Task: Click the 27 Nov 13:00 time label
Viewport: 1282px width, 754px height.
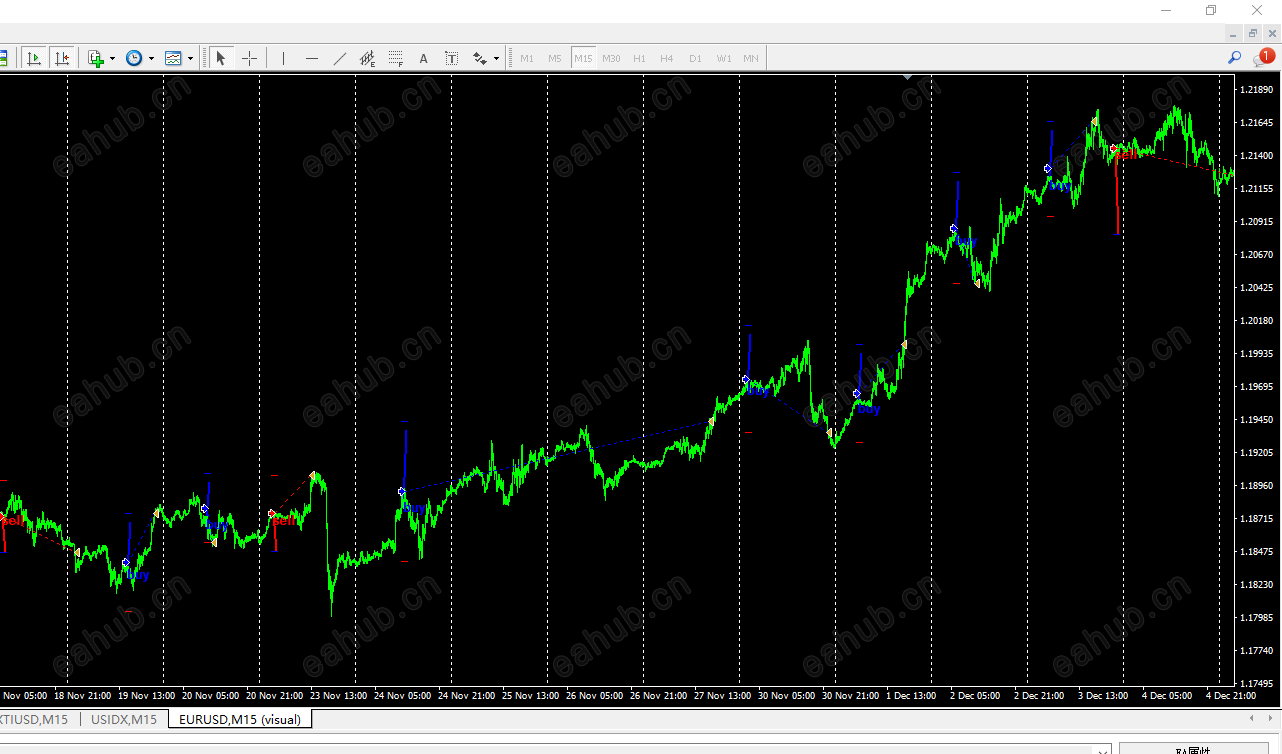Action: click(723, 695)
